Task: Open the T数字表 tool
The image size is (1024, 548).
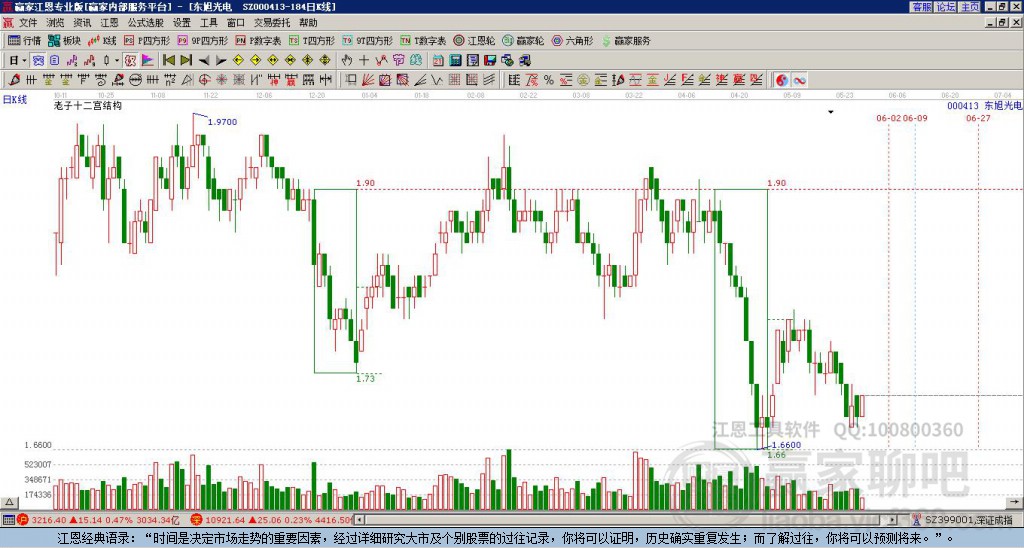Action: pyautogui.click(x=423, y=40)
